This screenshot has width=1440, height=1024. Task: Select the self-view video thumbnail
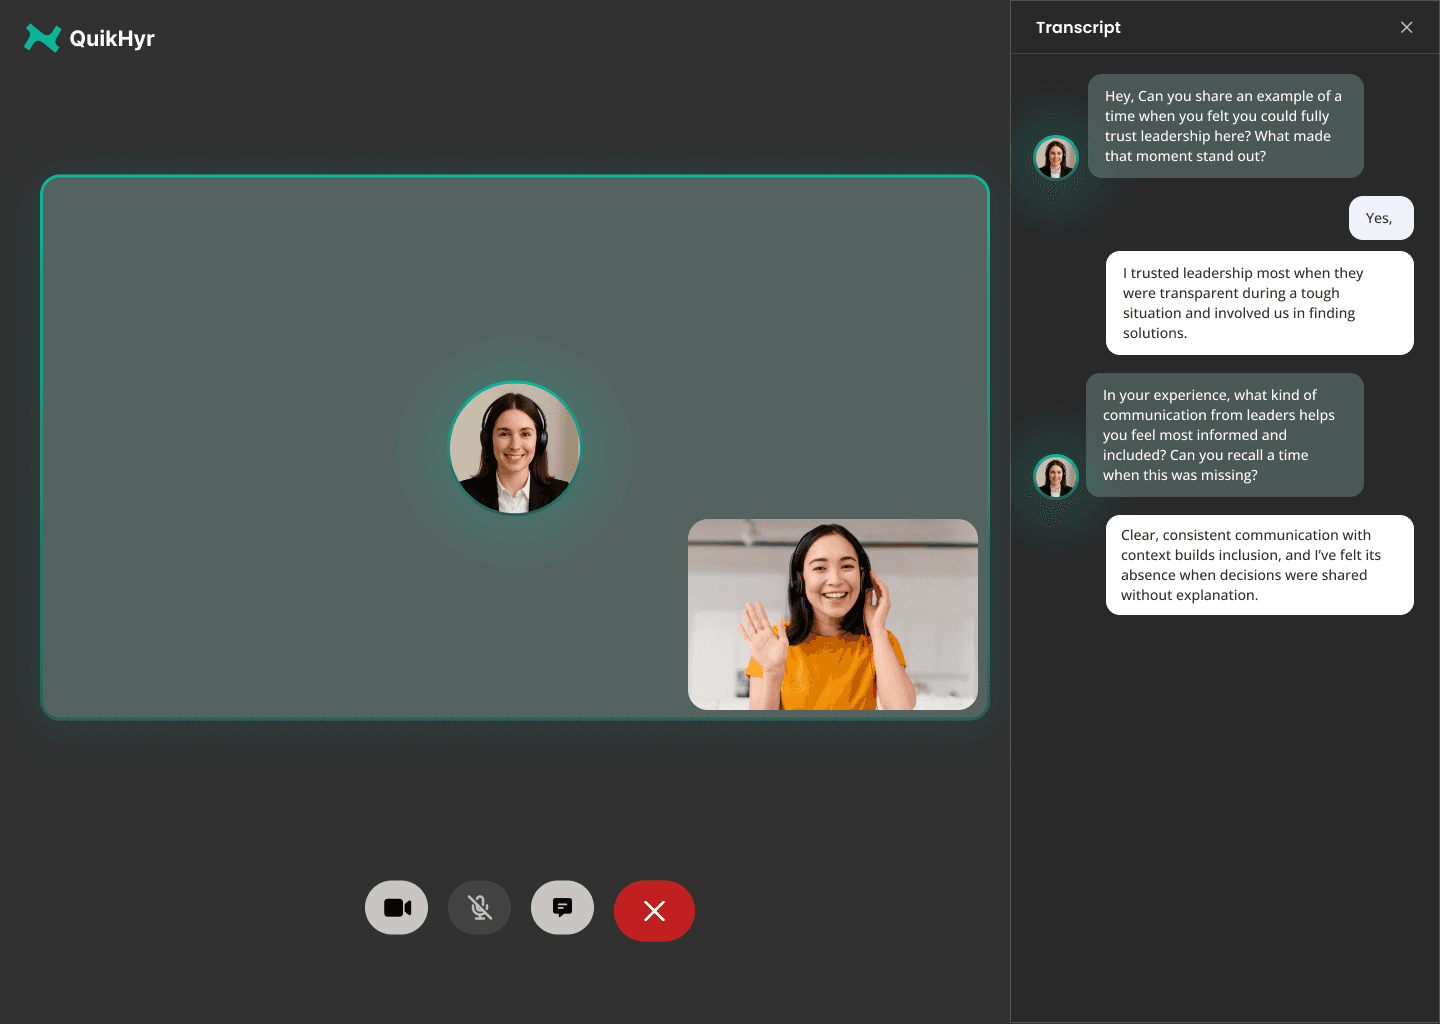coord(832,614)
